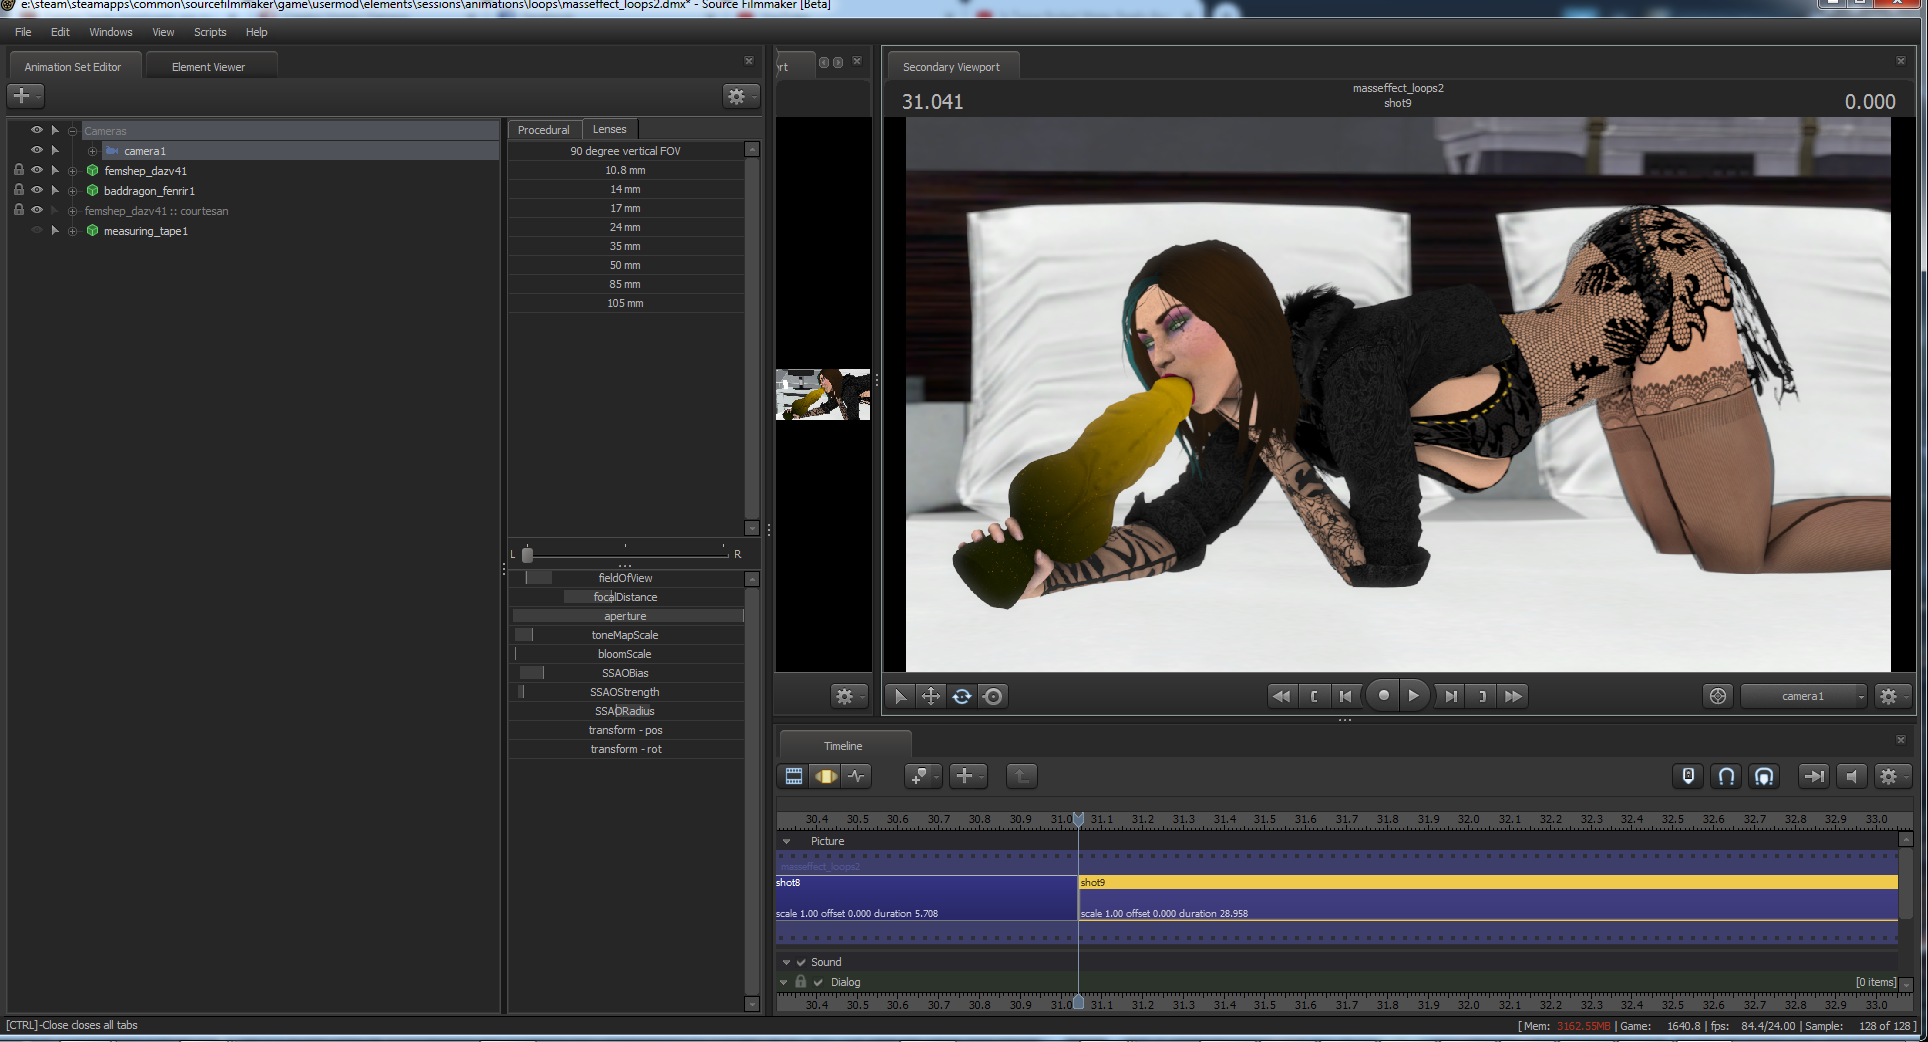Go to previous clip boundary bracket button

click(x=1314, y=696)
